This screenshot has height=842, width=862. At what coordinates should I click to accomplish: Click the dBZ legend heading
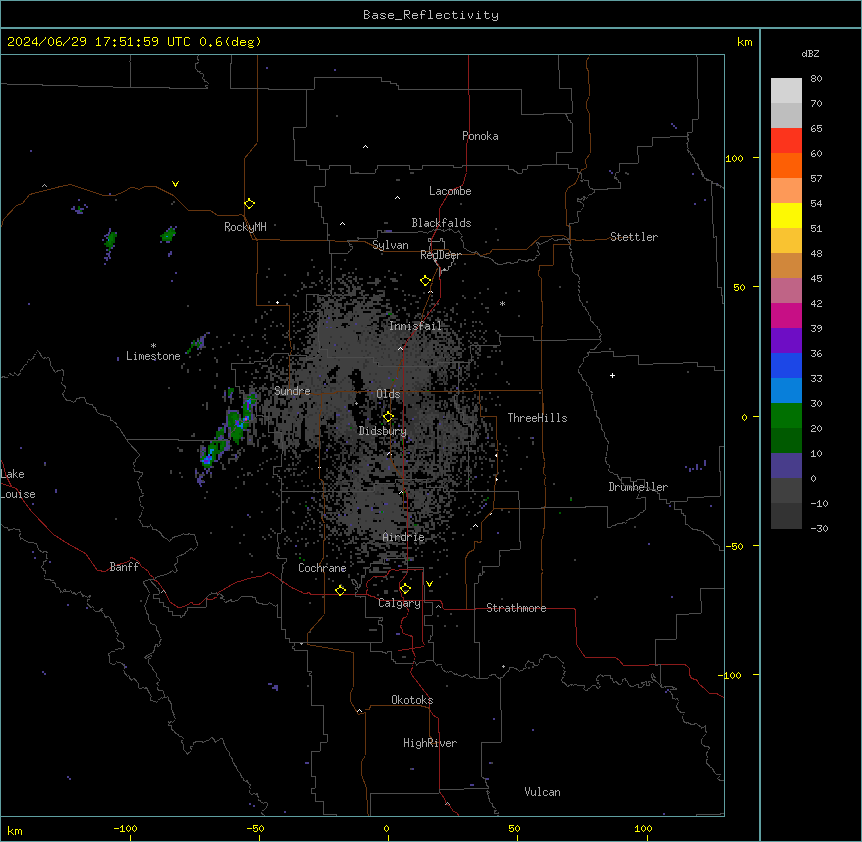pyautogui.click(x=810, y=53)
